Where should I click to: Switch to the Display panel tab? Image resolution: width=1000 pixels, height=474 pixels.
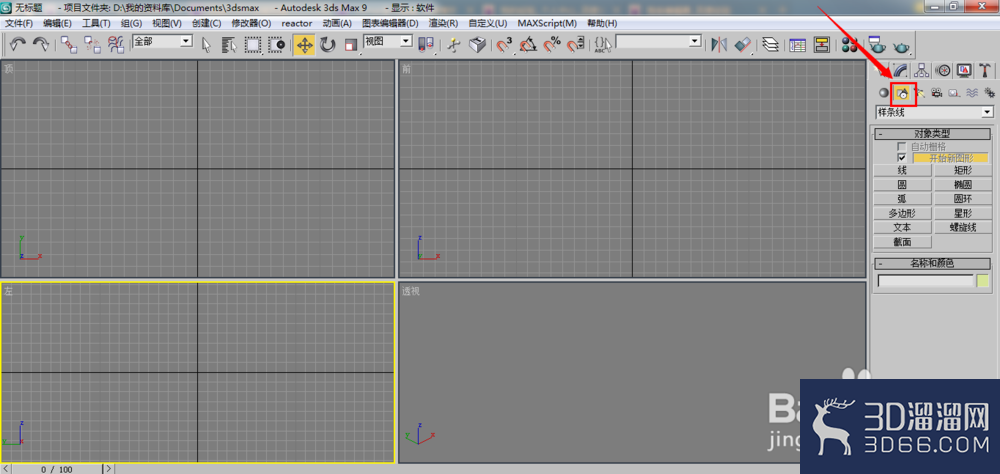click(x=964, y=70)
